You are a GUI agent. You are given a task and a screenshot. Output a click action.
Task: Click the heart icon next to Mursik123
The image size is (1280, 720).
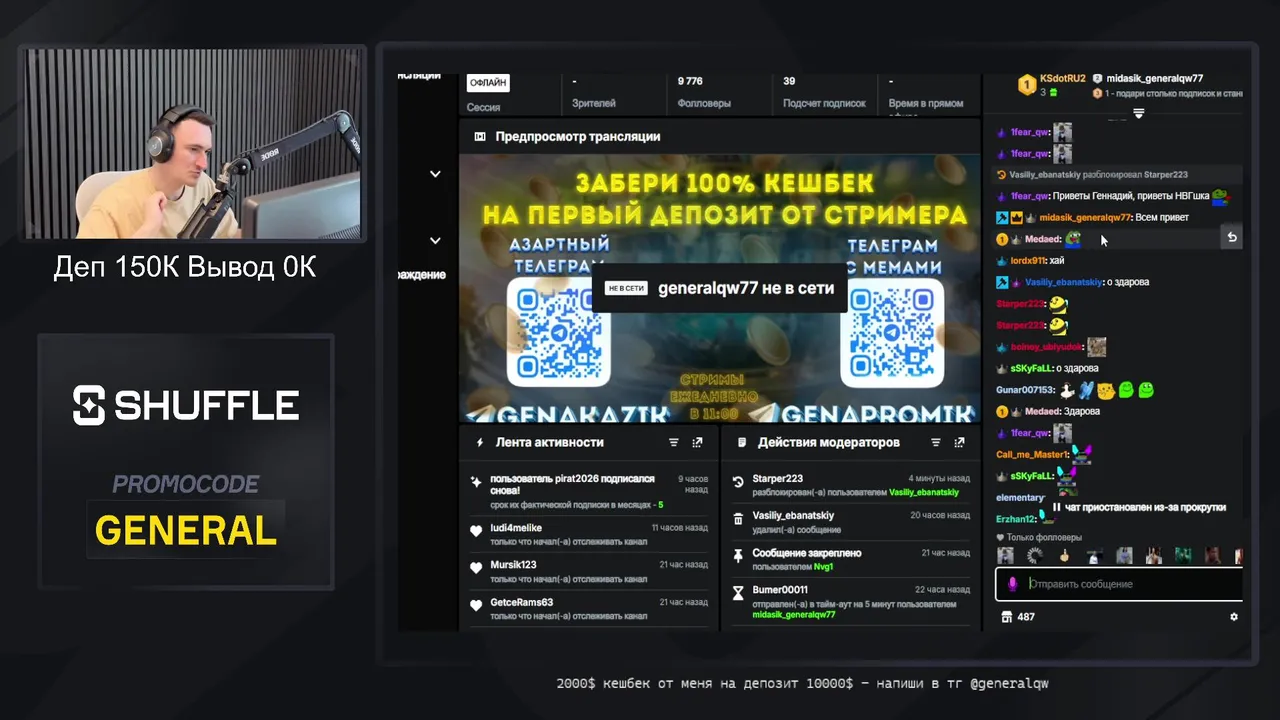476,569
